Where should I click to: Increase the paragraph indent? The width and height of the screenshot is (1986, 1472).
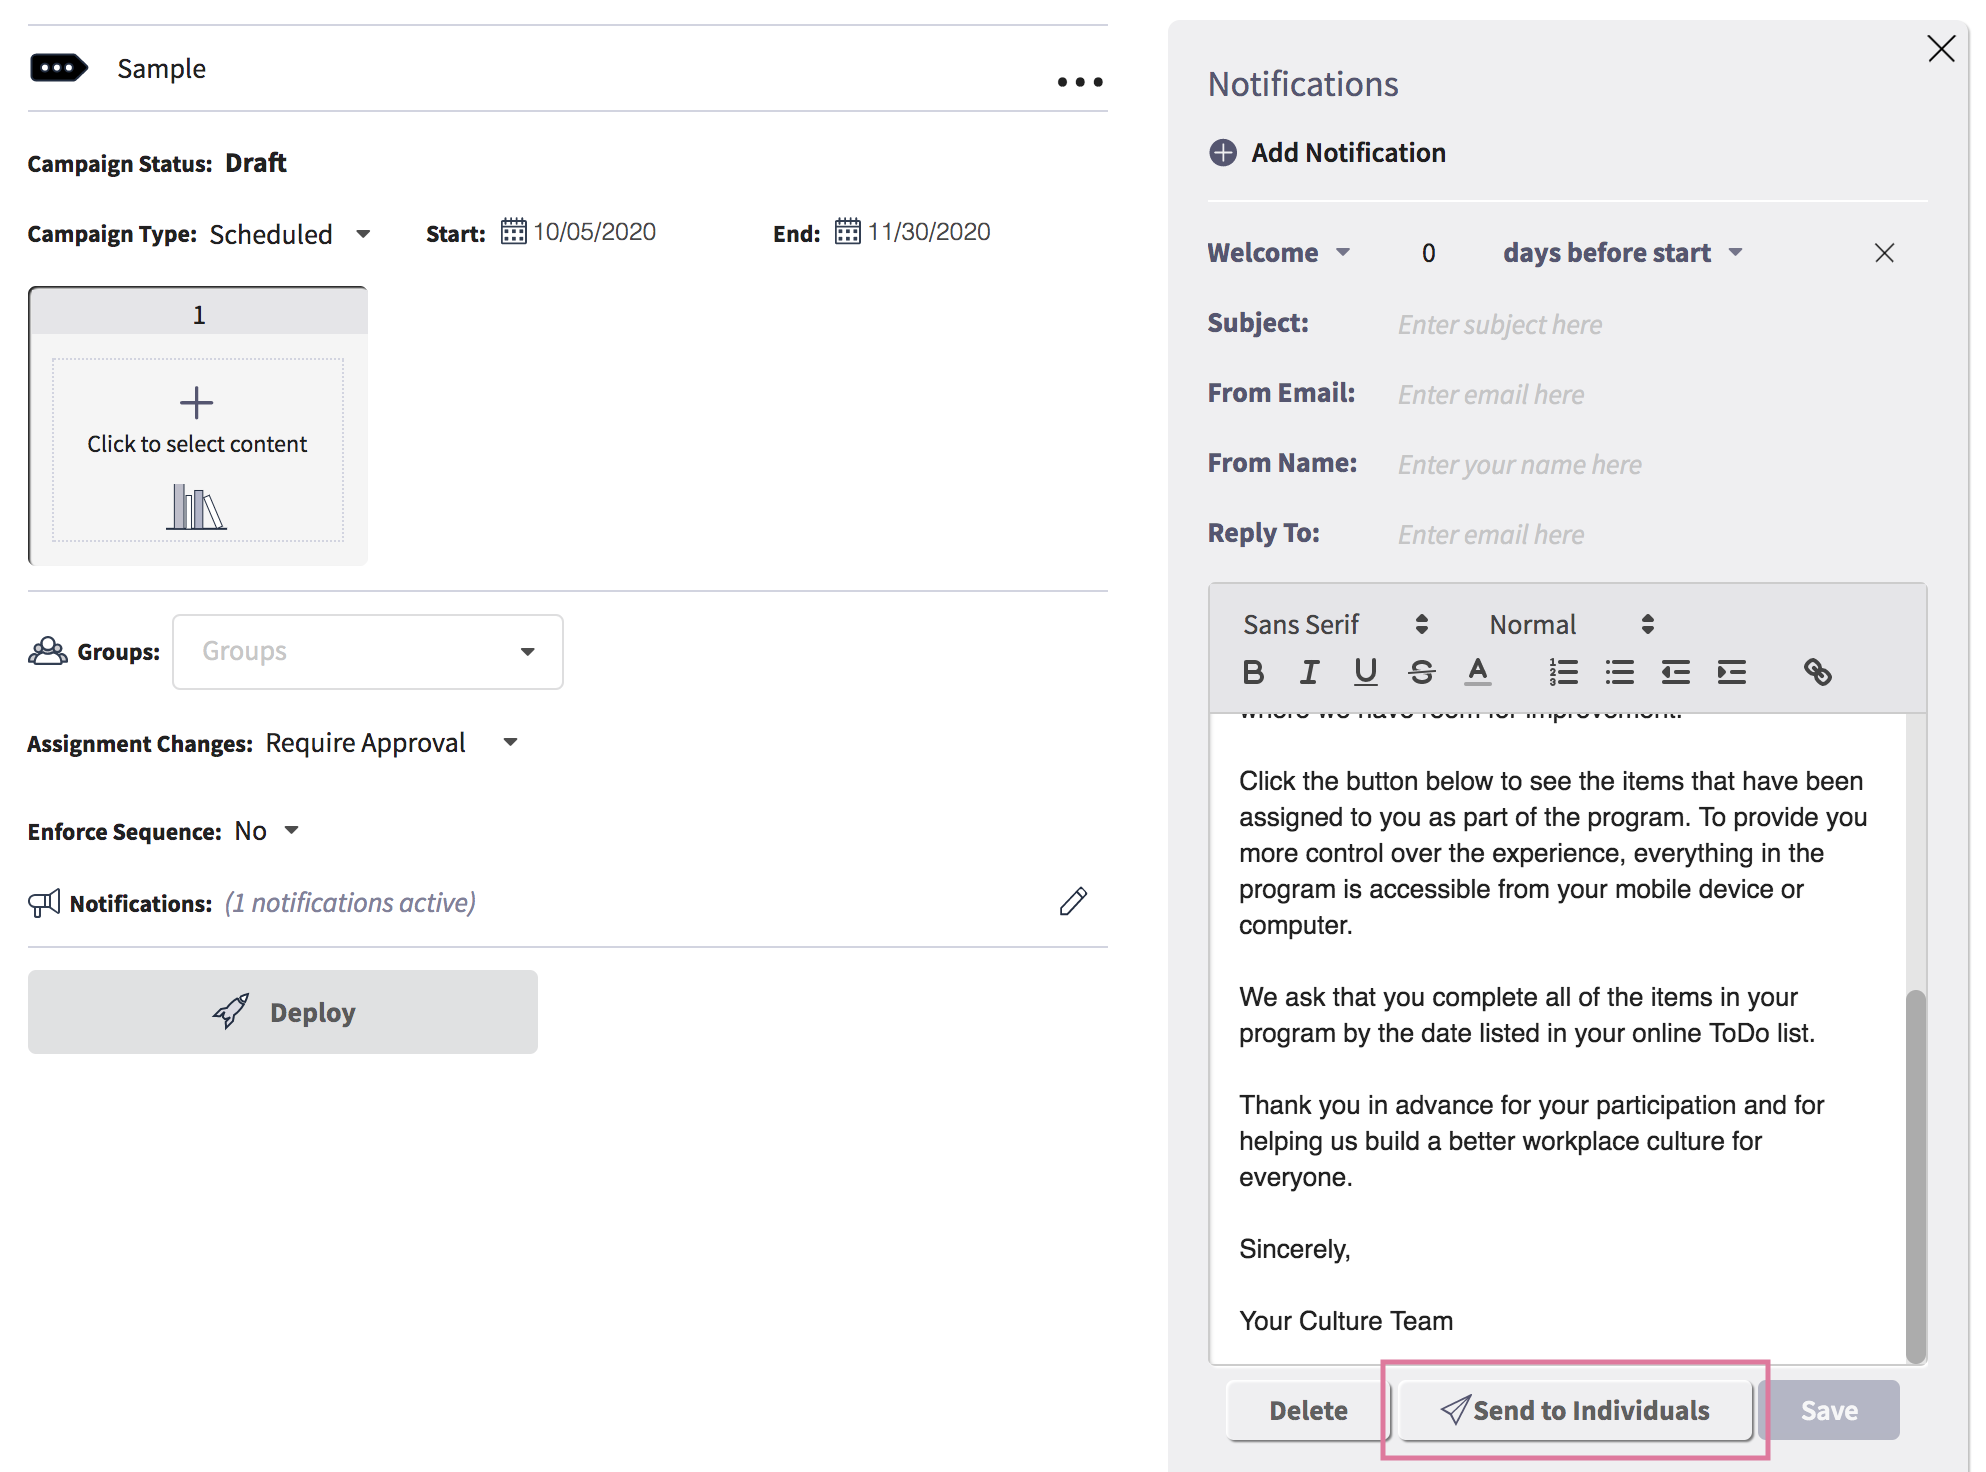[1731, 672]
